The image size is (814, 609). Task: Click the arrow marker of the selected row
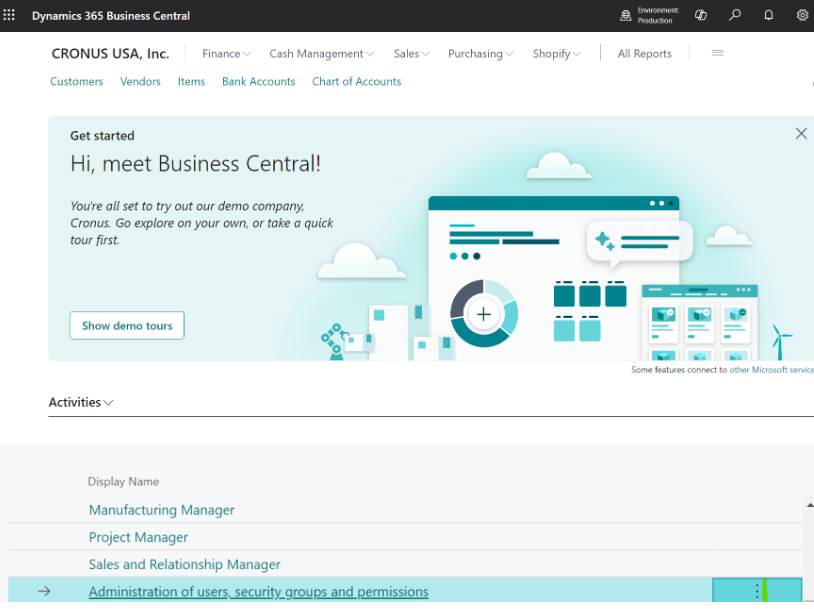coord(44,591)
